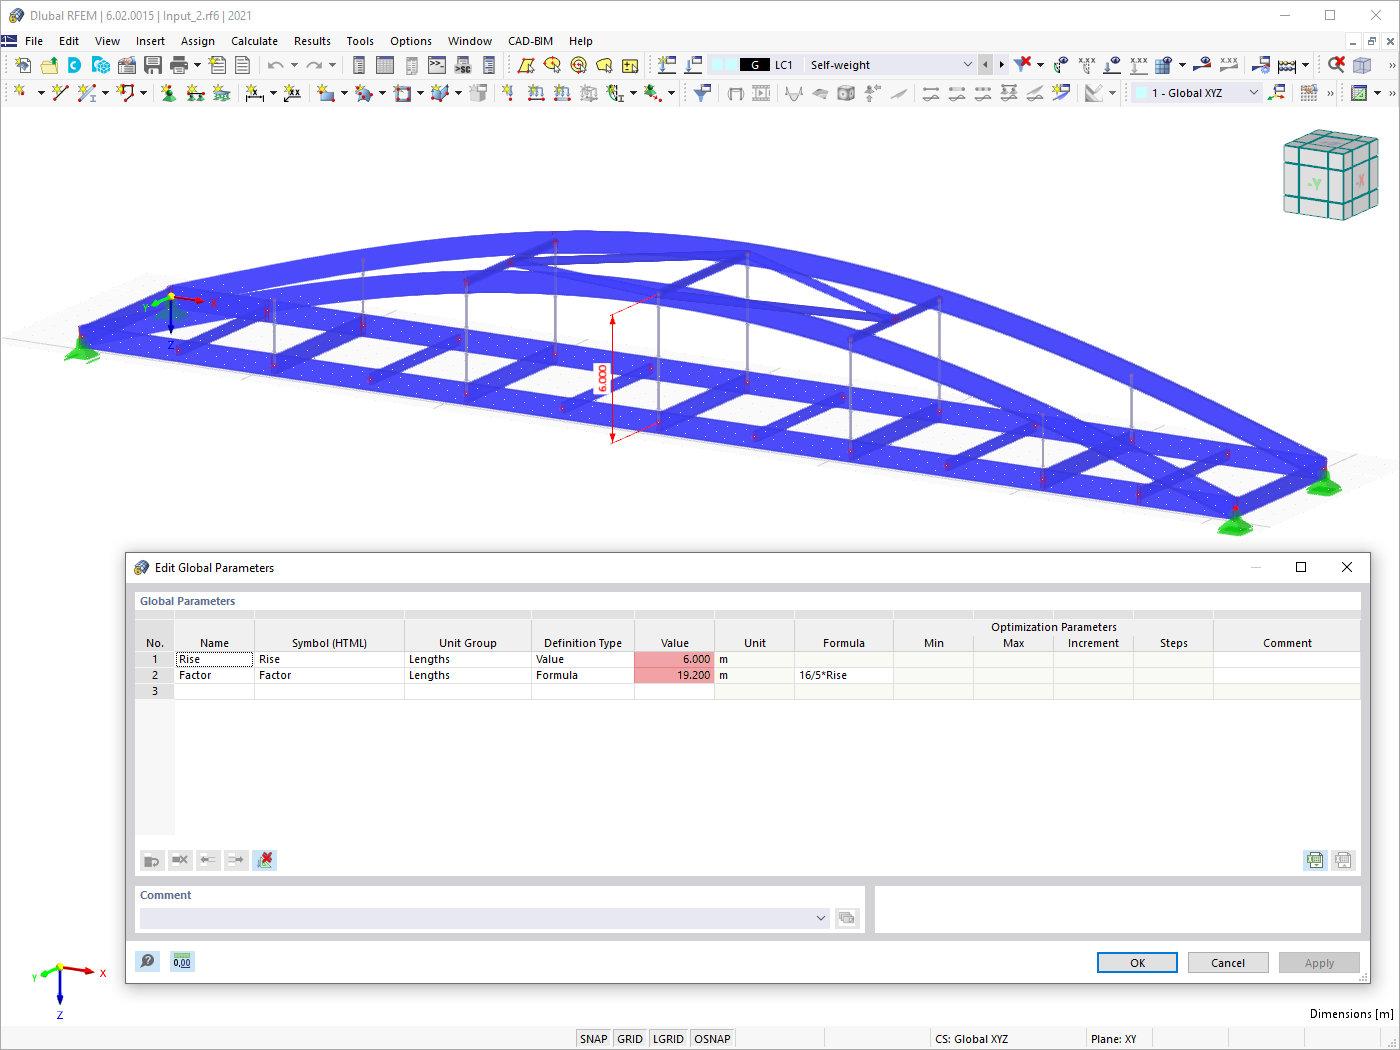Viewport: 1400px width, 1050px height.
Task: Open the Comment dropdown in the dialog
Action: [820, 917]
